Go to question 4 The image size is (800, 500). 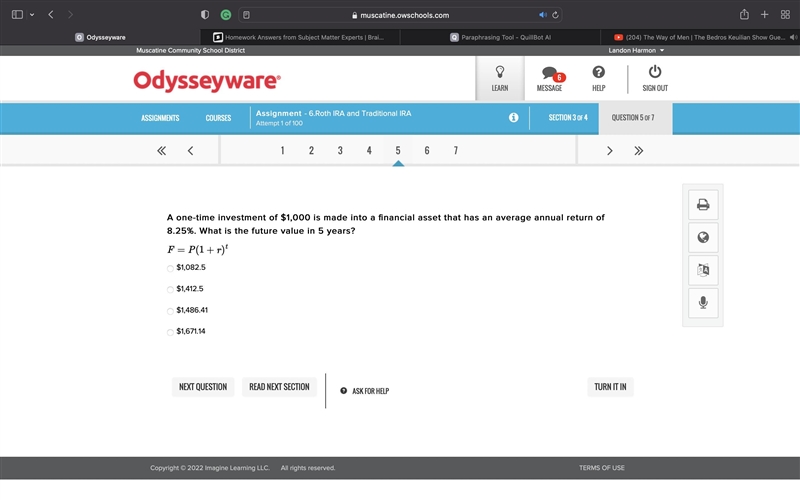[x=369, y=151]
